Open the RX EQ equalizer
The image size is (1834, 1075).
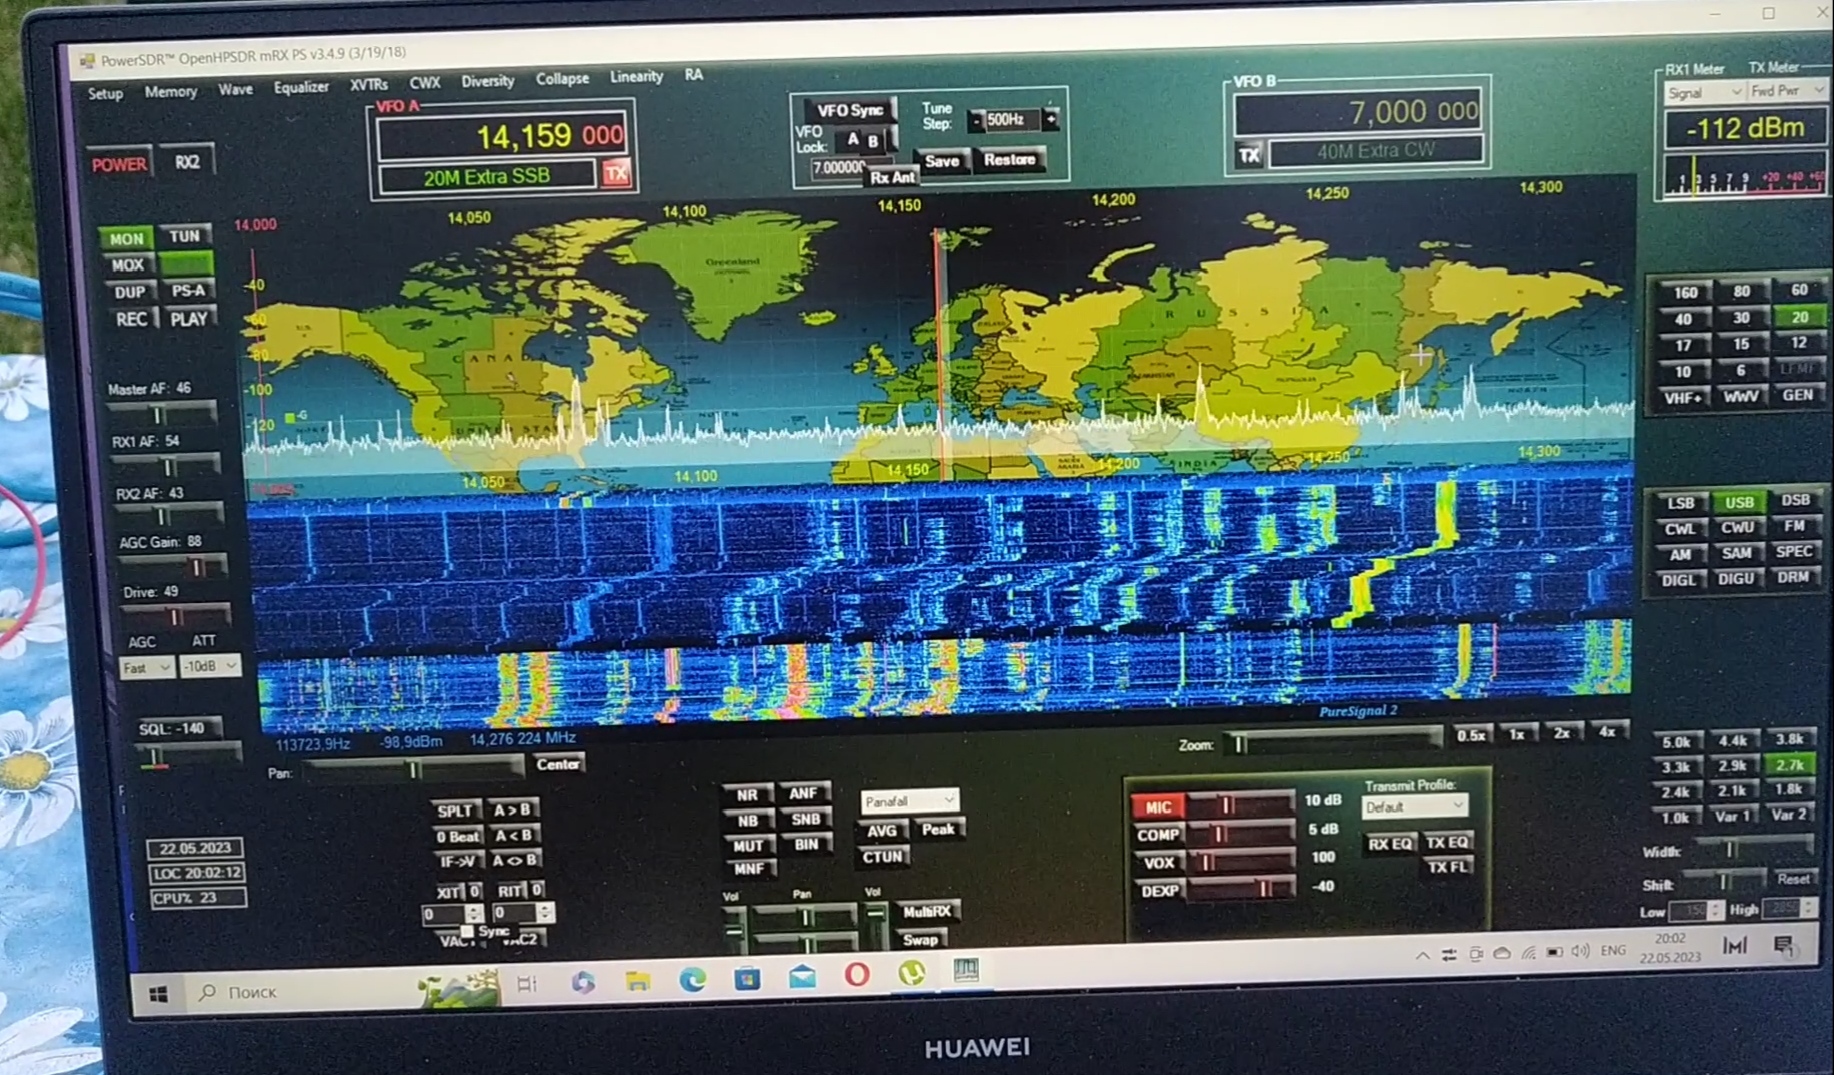(1390, 845)
